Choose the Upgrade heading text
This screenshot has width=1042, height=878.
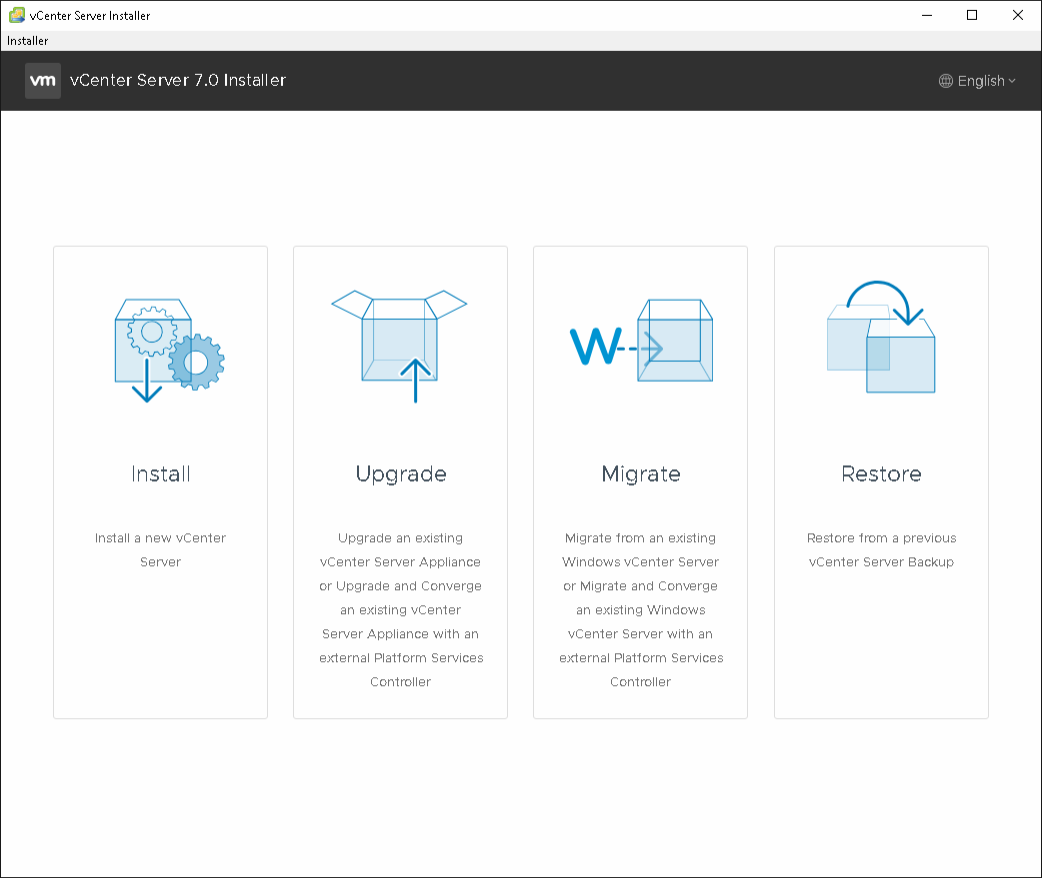[x=401, y=474]
